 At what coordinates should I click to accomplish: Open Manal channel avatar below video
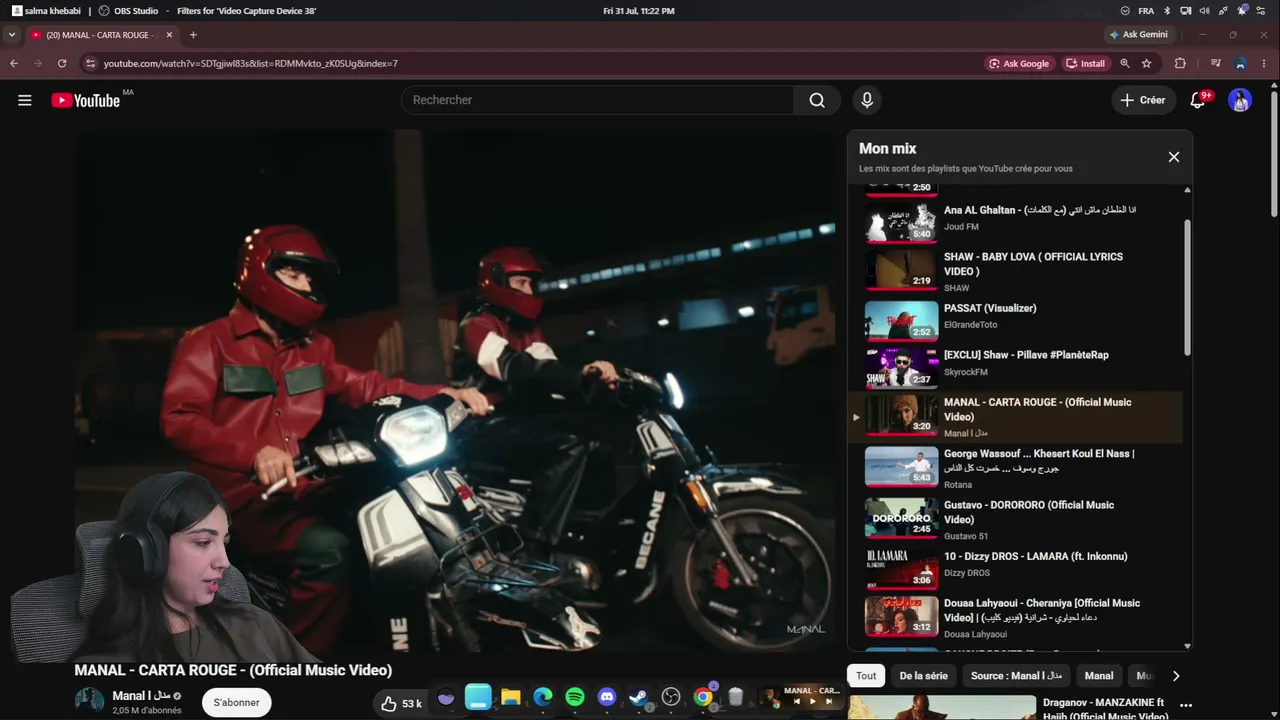pyautogui.click(x=89, y=701)
